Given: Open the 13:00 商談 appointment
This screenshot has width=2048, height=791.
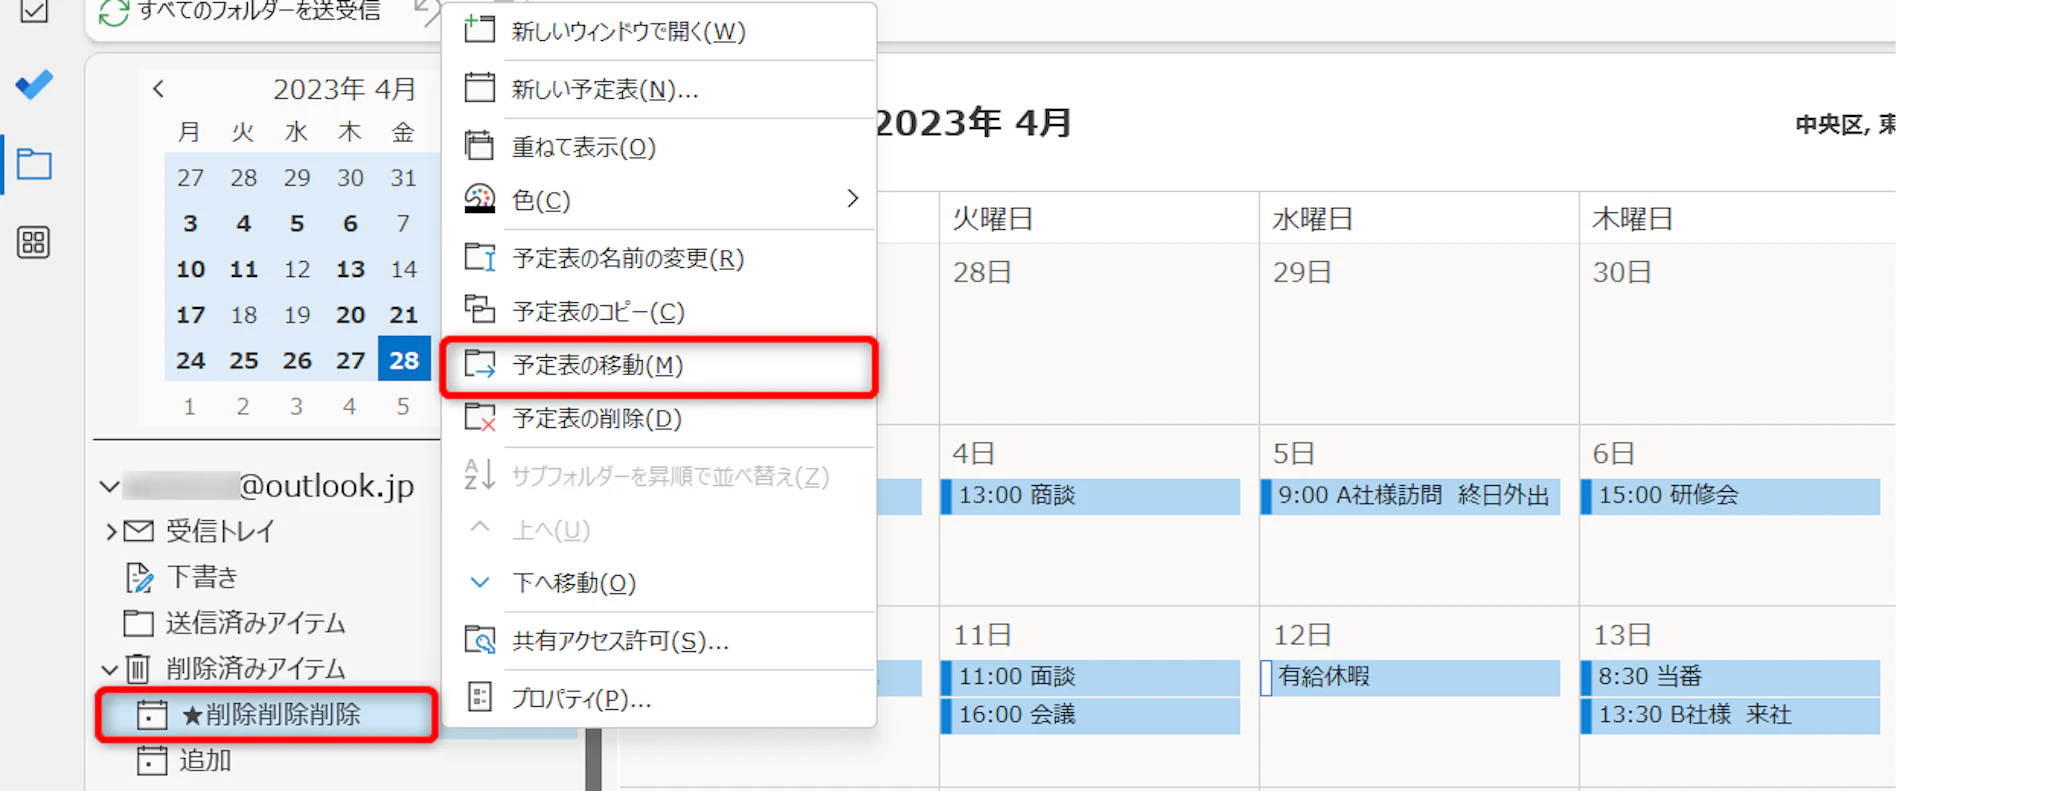Looking at the screenshot, I should coord(1090,496).
